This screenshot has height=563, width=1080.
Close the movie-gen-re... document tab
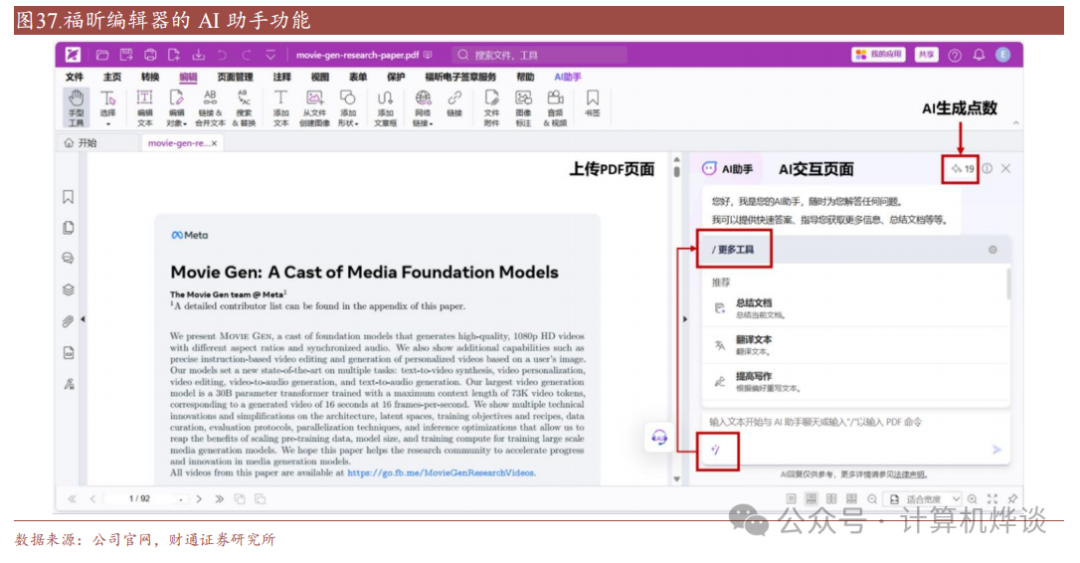(x=214, y=144)
